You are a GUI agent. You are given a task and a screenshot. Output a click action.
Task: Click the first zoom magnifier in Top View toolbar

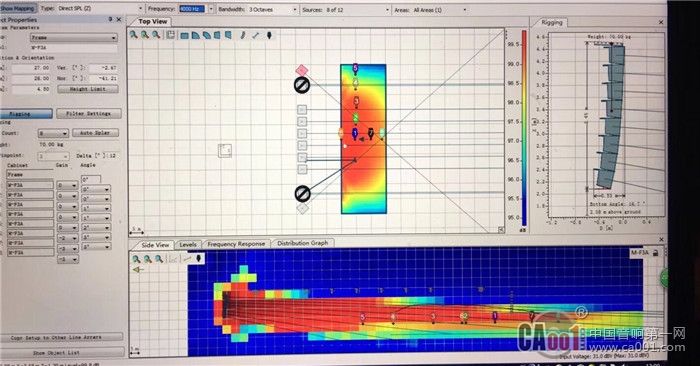pos(133,35)
